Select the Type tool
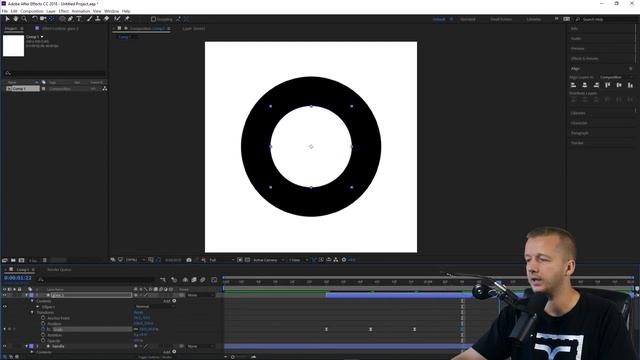640x360 pixels. [79, 19]
